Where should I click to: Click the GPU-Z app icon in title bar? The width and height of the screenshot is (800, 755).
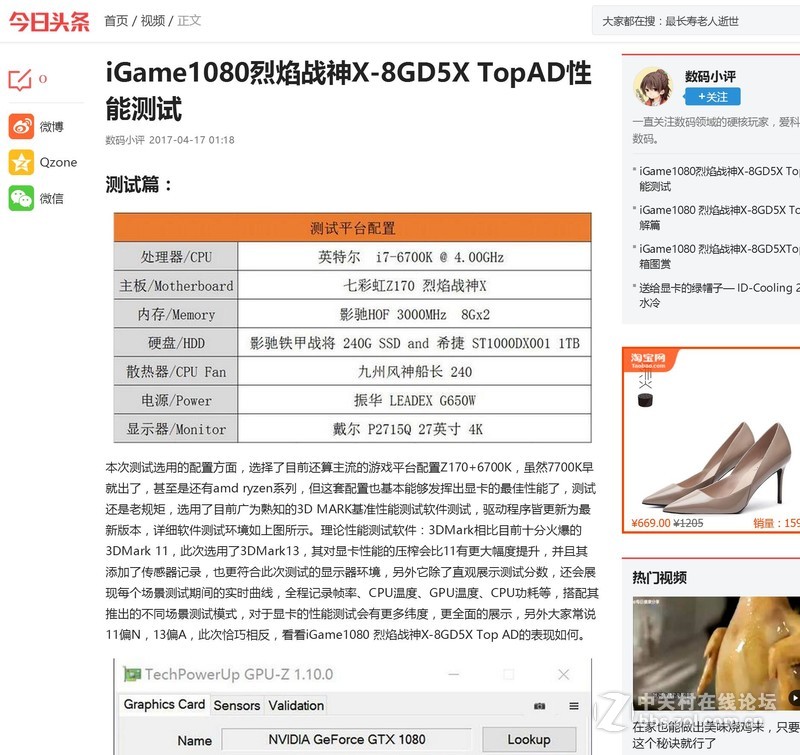132,674
